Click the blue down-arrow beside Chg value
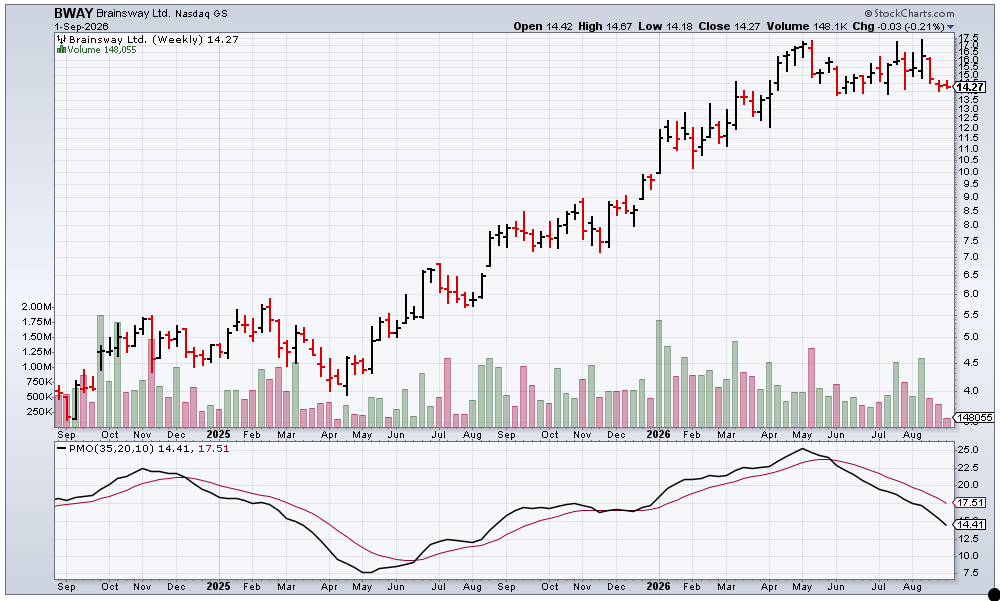The image size is (1000, 601). (951, 27)
